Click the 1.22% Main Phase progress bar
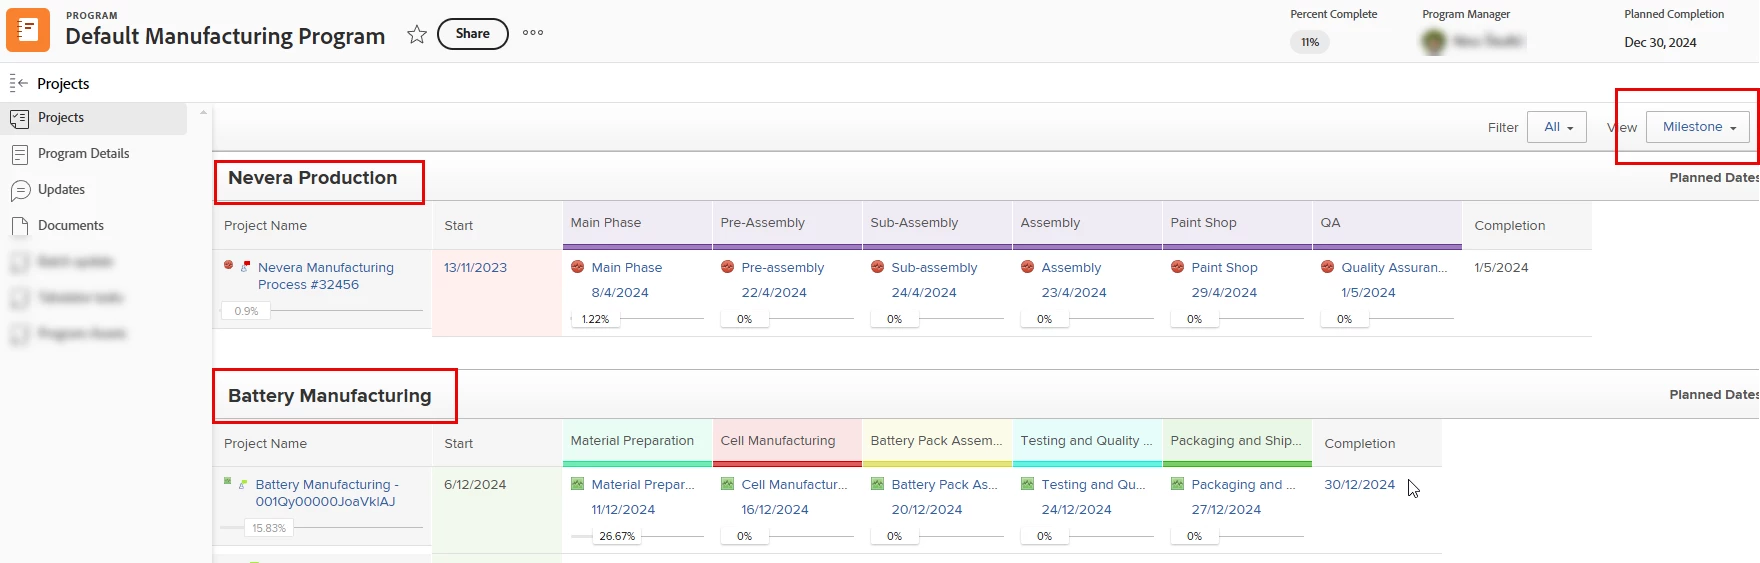Screen dimensions: 1760x563 tap(637, 319)
